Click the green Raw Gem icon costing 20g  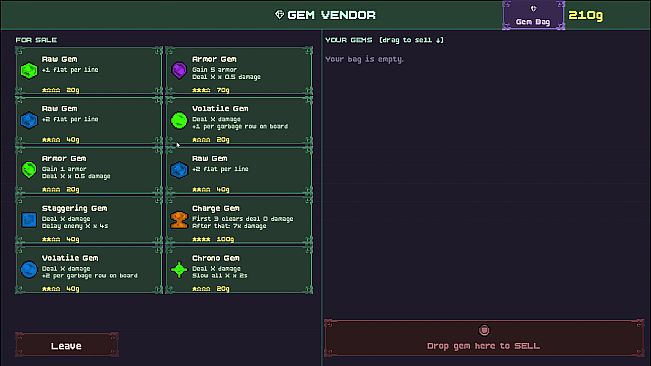(29, 71)
